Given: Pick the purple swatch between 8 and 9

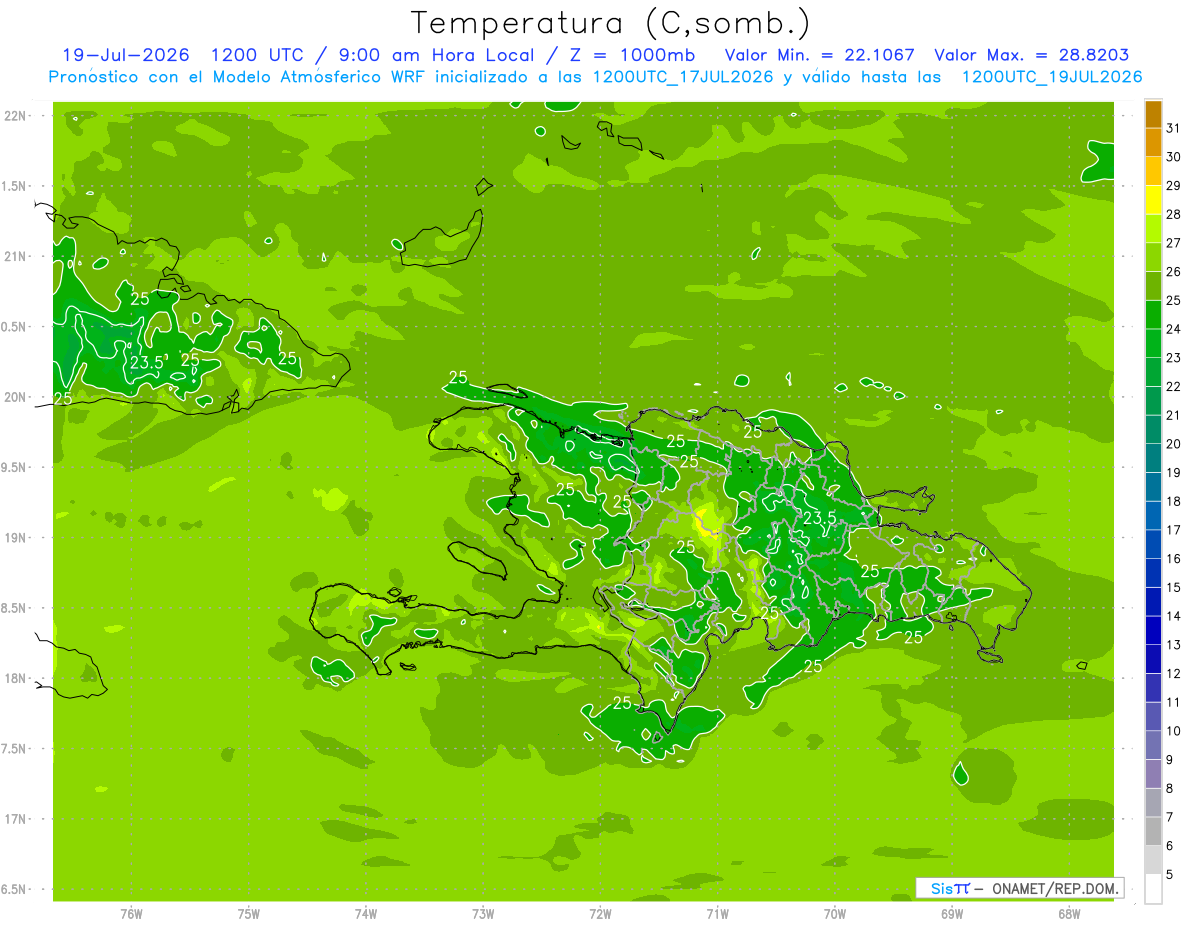Looking at the screenshot, I should point(1153,775).
